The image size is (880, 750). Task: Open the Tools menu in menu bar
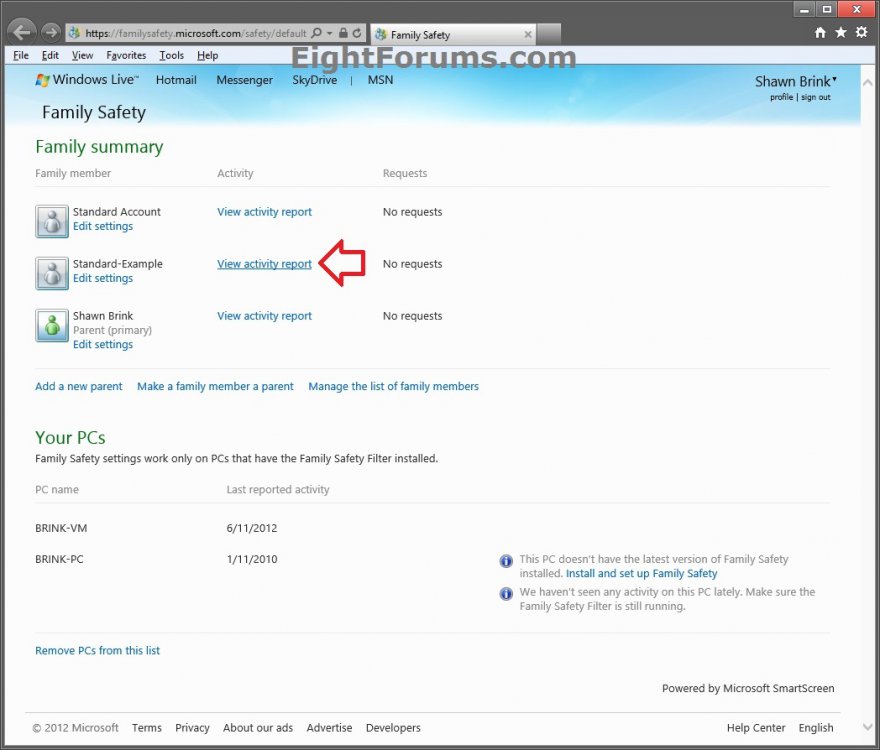pos(172,55)
